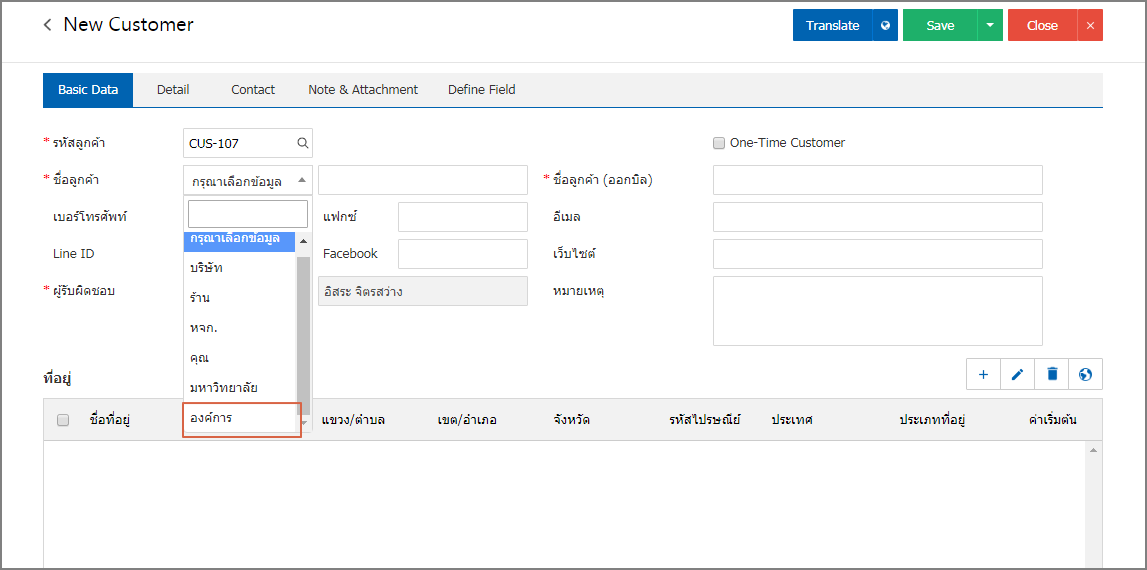Select มหาวิทยาลัย from the prefix list
Viewport: 1147px width, 570px height.
pos(239,387)
